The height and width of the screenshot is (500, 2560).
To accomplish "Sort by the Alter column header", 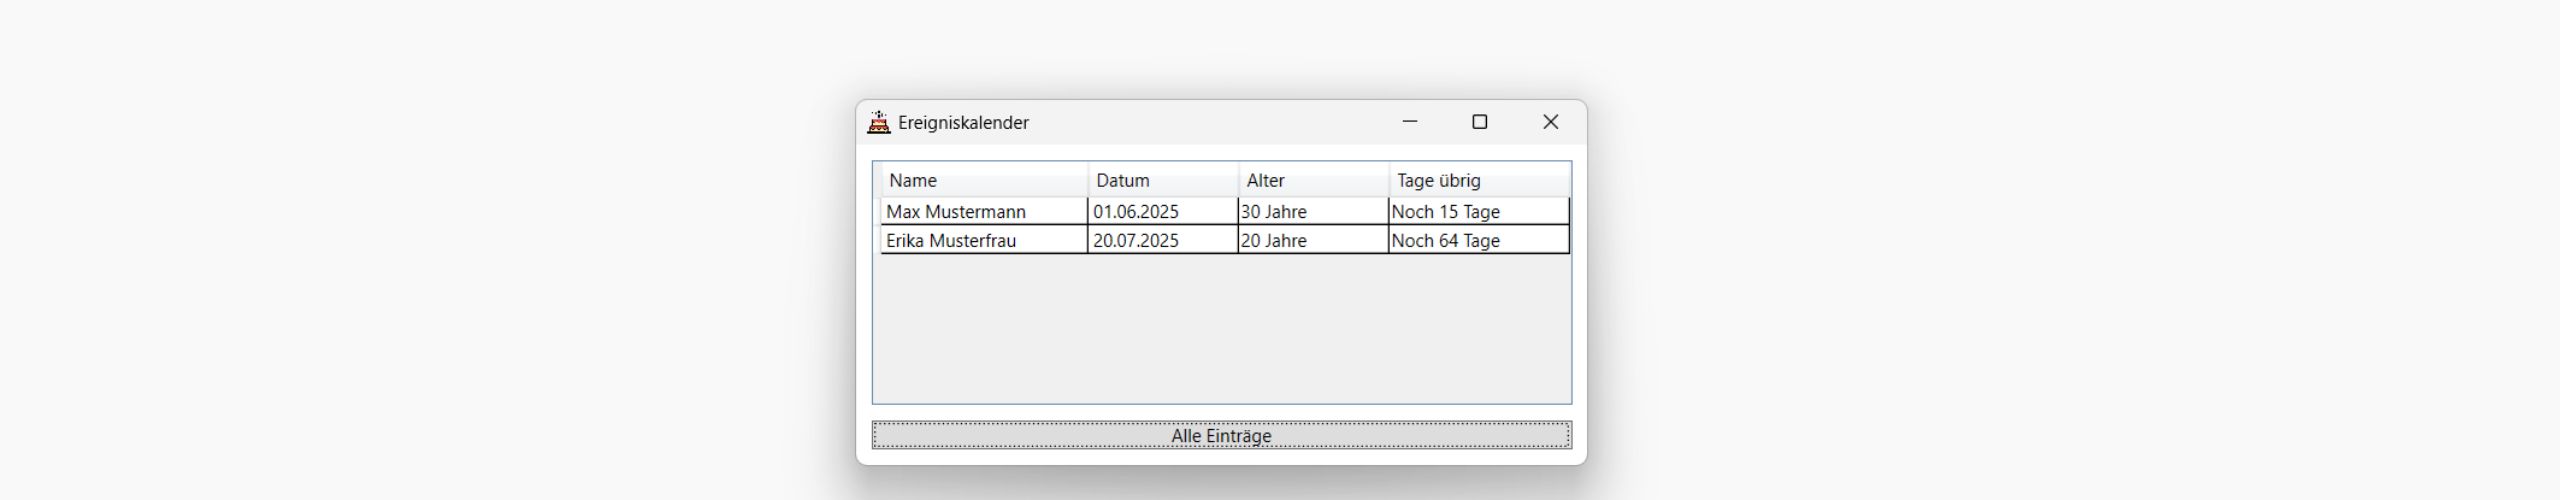I will point(1313,181).
